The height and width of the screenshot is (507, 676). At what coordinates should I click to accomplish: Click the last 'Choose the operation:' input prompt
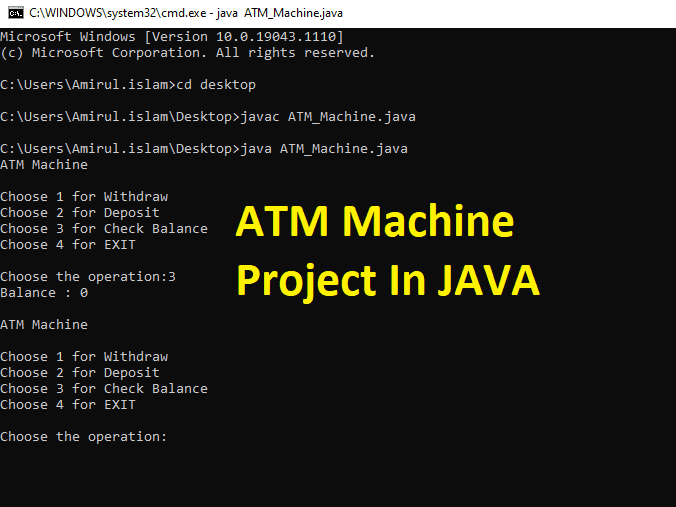[x=84, y=437]
